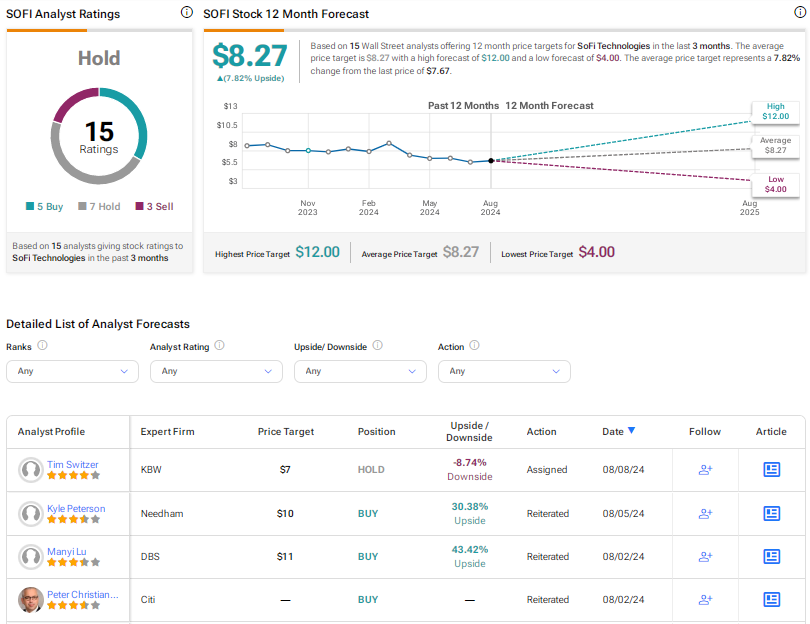The image size is (810, 624).
Task: Open Tim Switzer's analyst profile
Action: tap(72, 464)
